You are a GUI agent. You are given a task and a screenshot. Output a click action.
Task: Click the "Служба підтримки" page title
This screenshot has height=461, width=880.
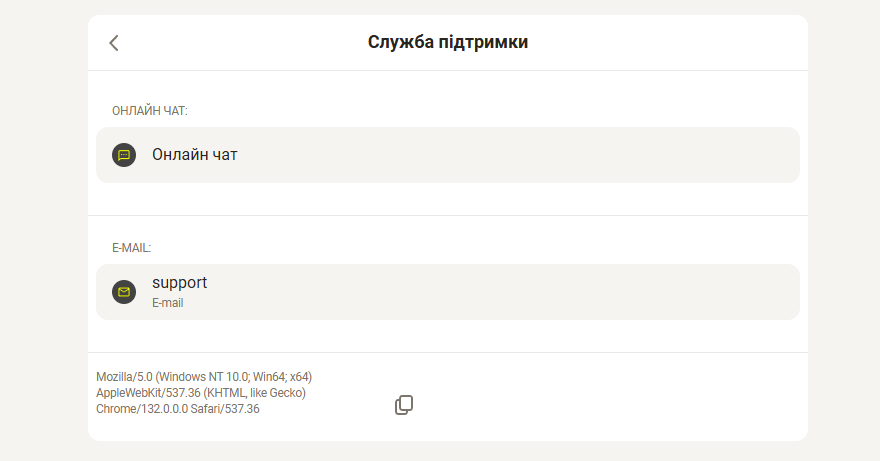[x=448, y=42]
